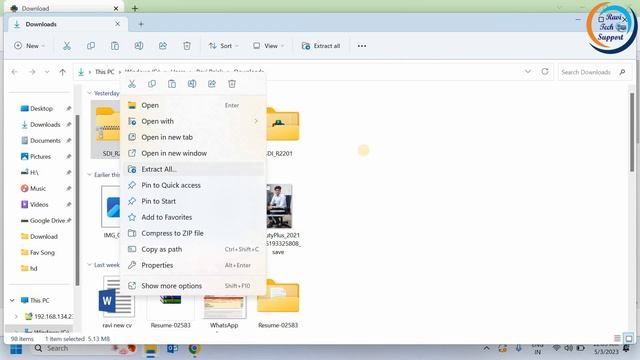Collapse the Yesterday group
Viewport: 640px width, 360px height.
89,93
